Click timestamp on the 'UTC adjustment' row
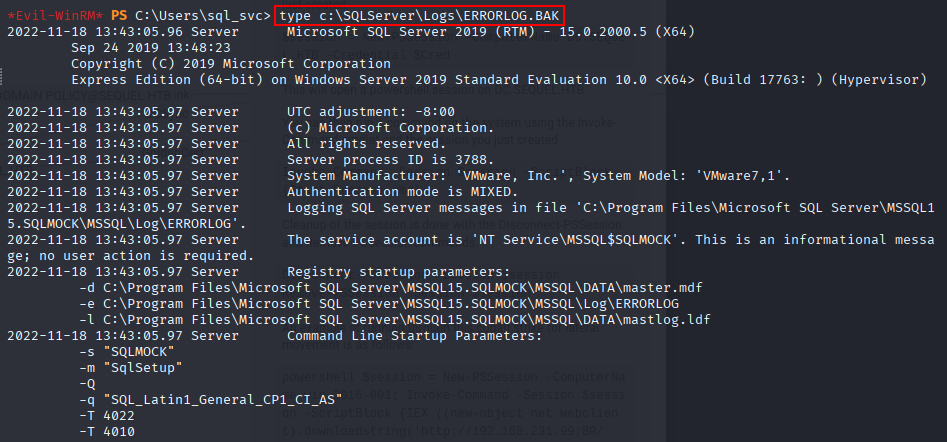The width and height of the screenshot is (947, 442). click(x=95, y=112)
